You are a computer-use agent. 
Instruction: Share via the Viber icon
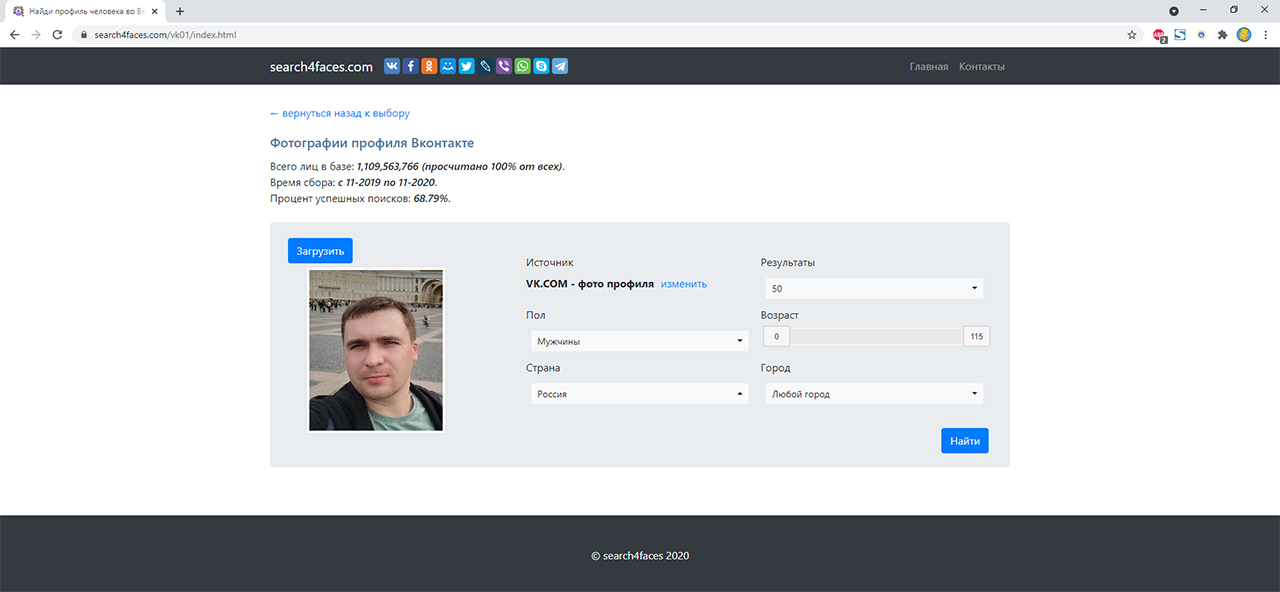(x=504, y=66)
